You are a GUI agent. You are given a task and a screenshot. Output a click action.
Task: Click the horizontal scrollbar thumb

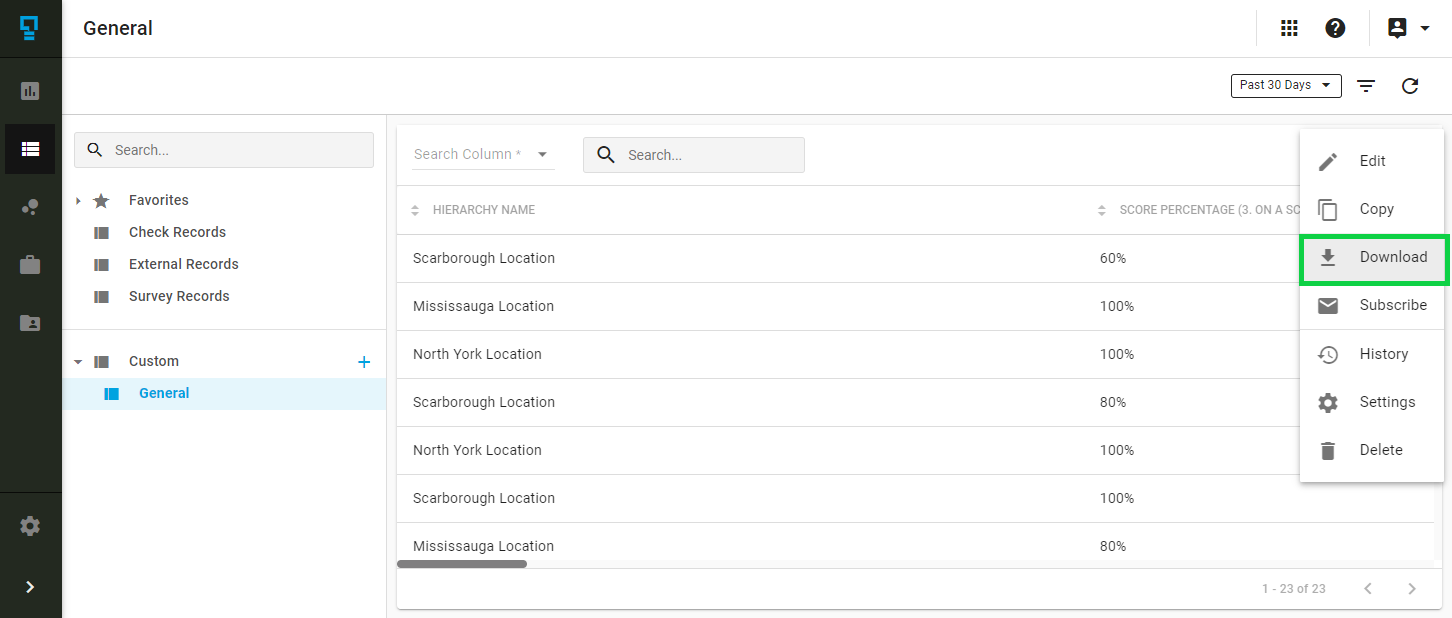462,564
